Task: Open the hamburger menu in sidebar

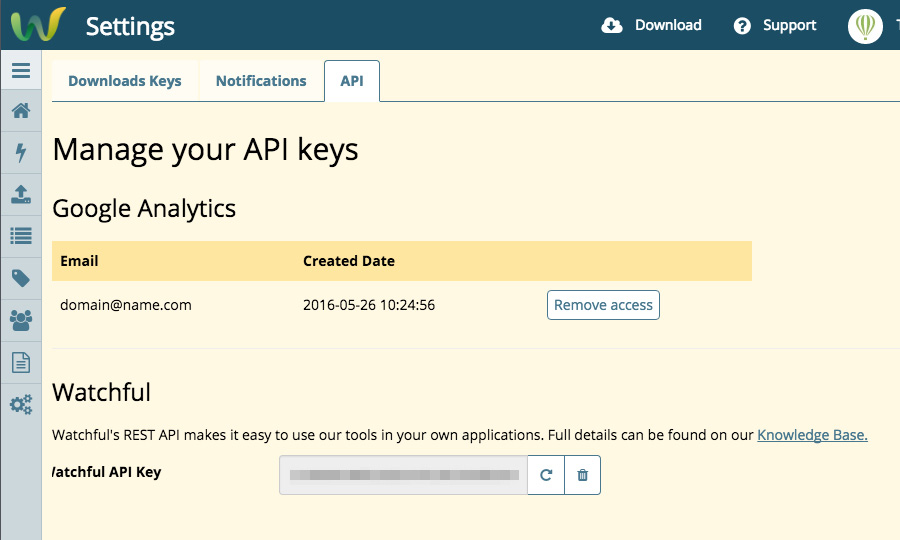Action: [x=21, y=70]
